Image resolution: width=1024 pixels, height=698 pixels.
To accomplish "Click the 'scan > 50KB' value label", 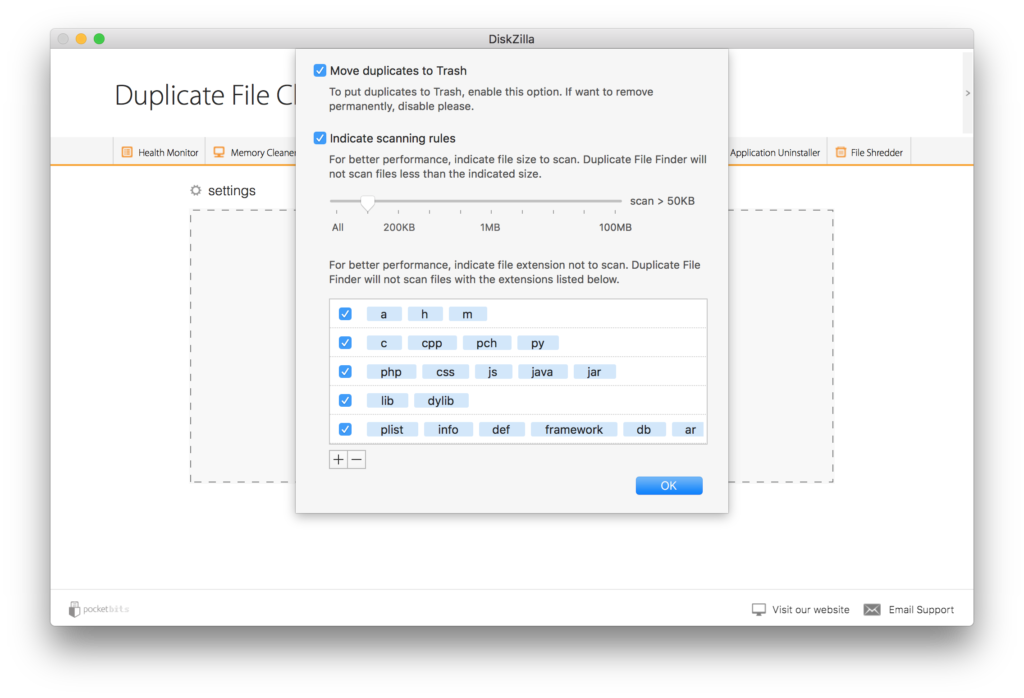I will click(x=662, y=200).
